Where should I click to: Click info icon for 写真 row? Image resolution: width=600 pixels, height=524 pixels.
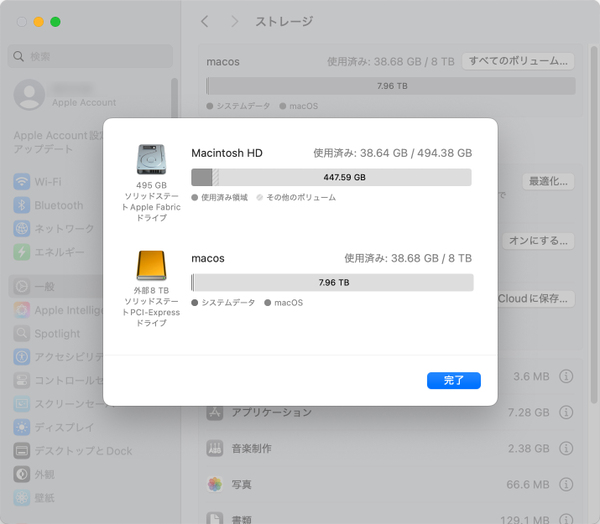(x=566, y=485)
